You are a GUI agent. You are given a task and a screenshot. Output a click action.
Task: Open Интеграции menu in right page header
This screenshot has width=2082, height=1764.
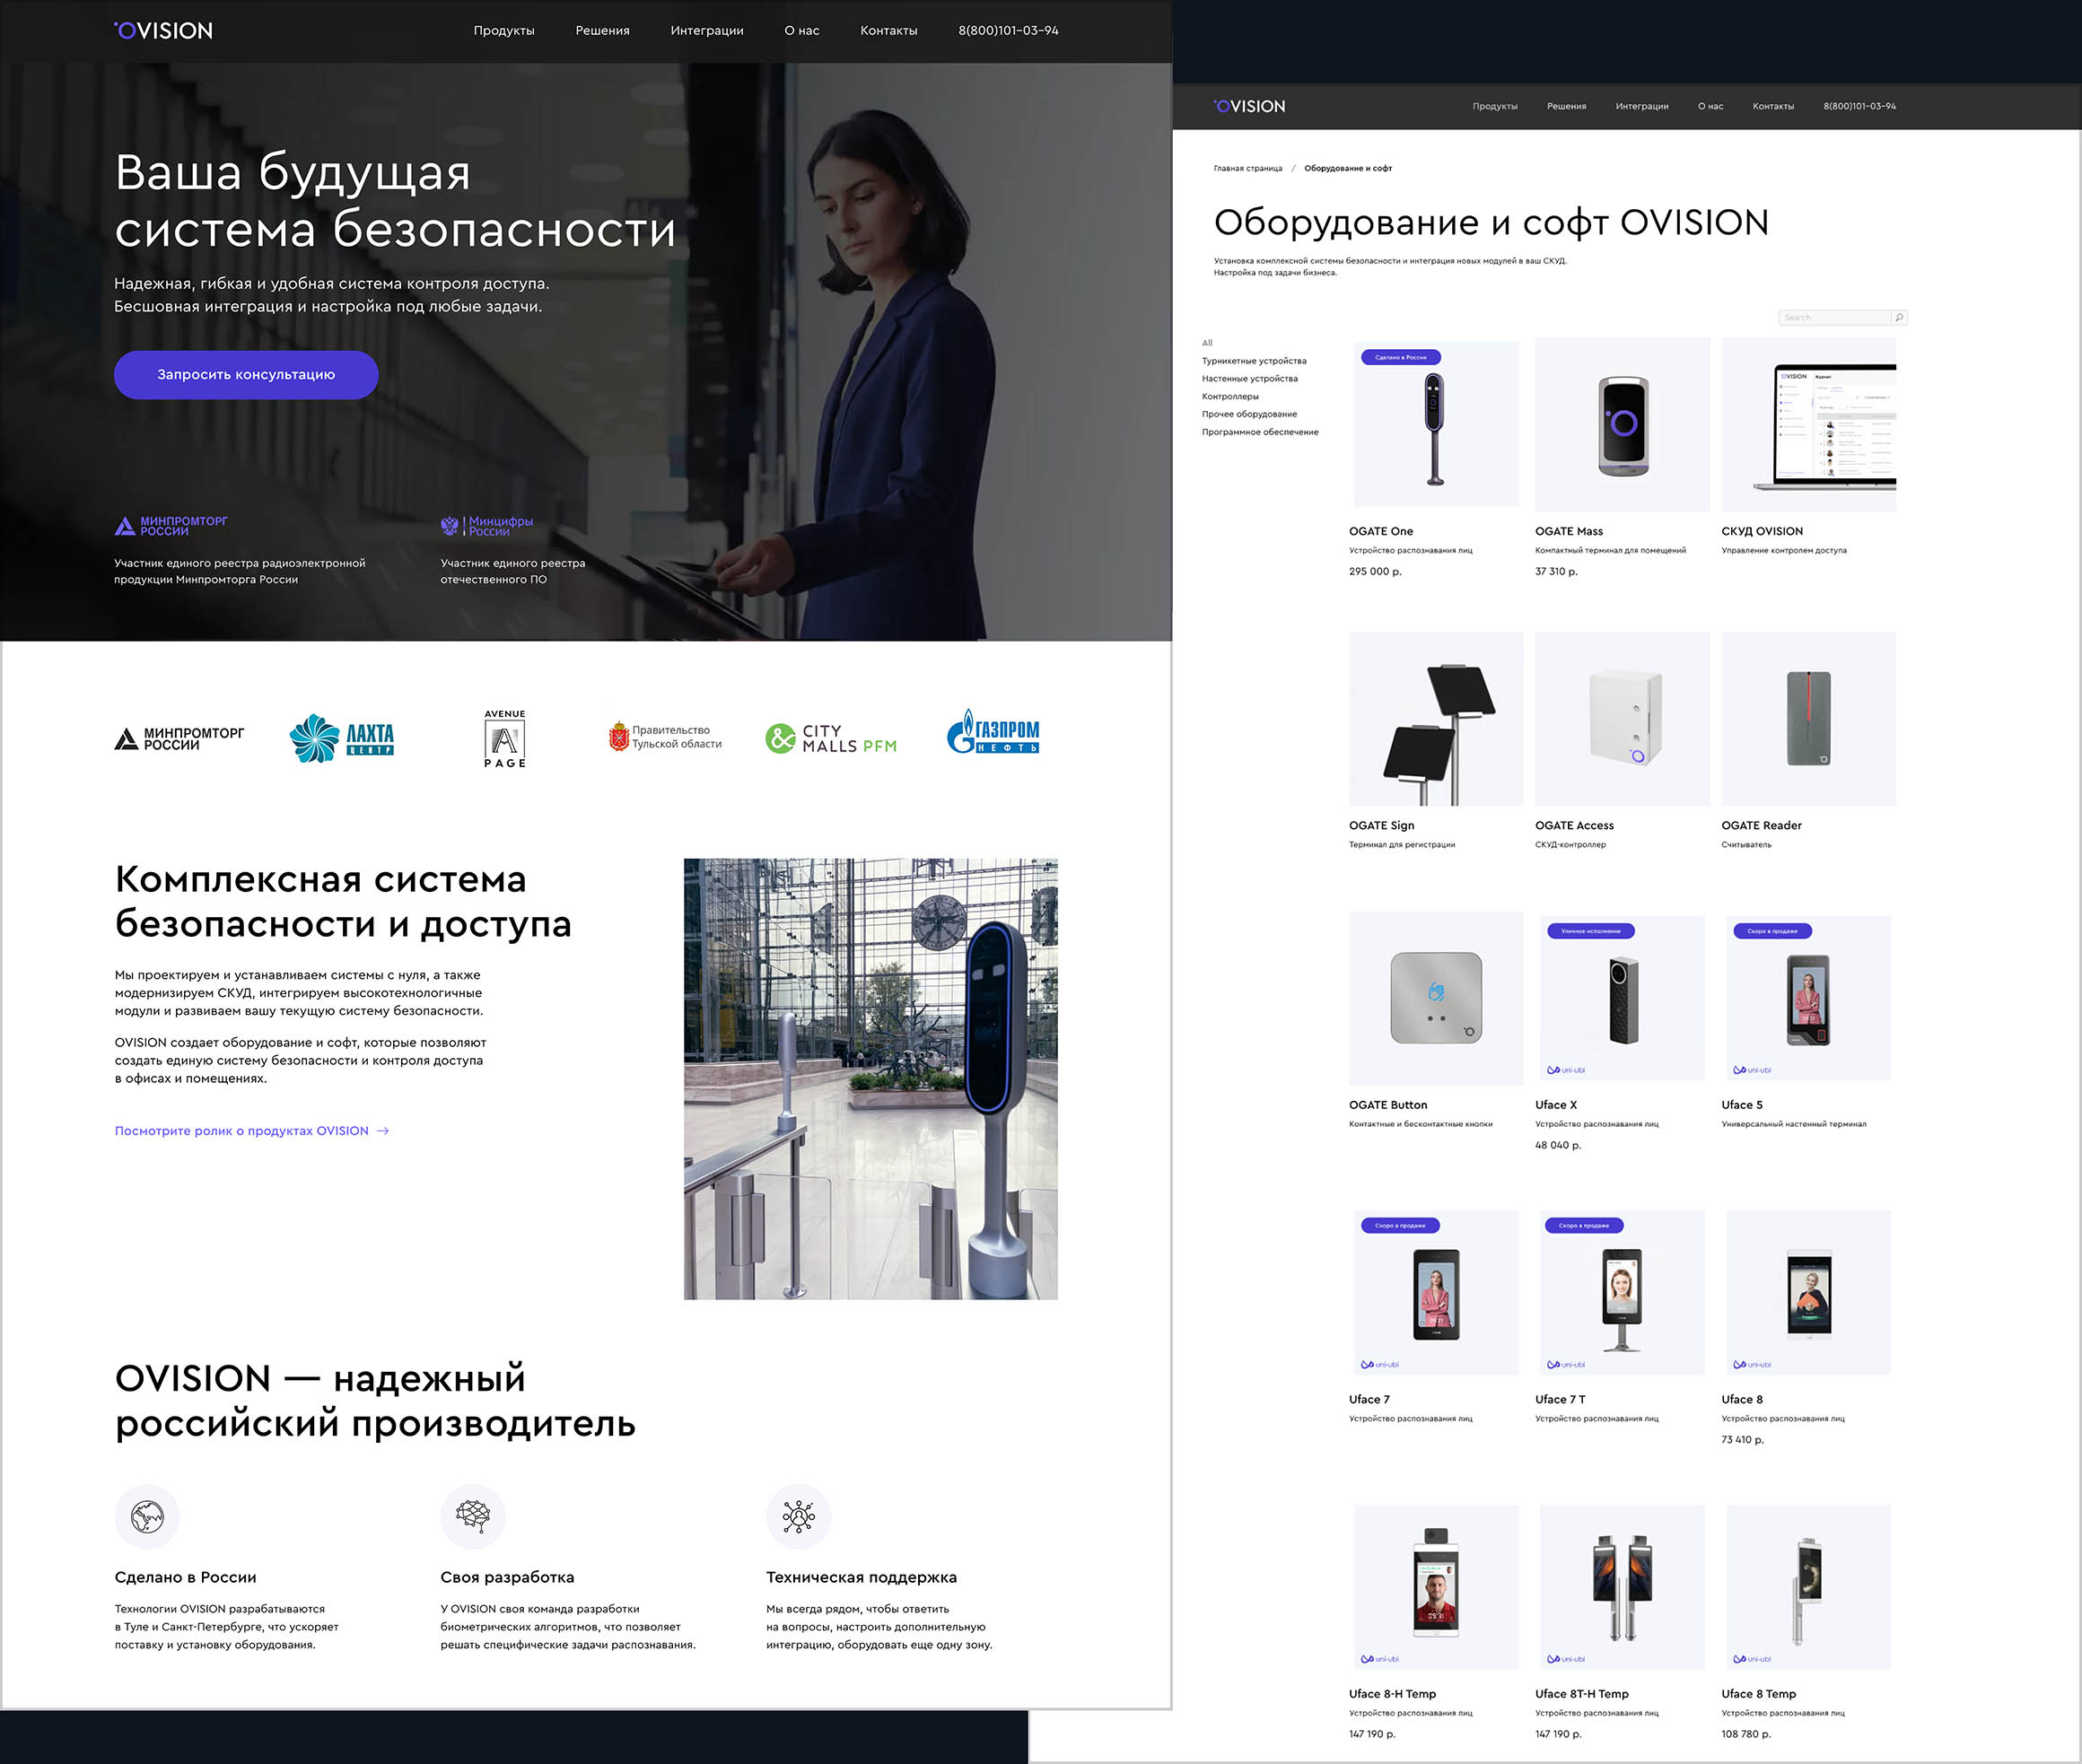(1641, 106)
